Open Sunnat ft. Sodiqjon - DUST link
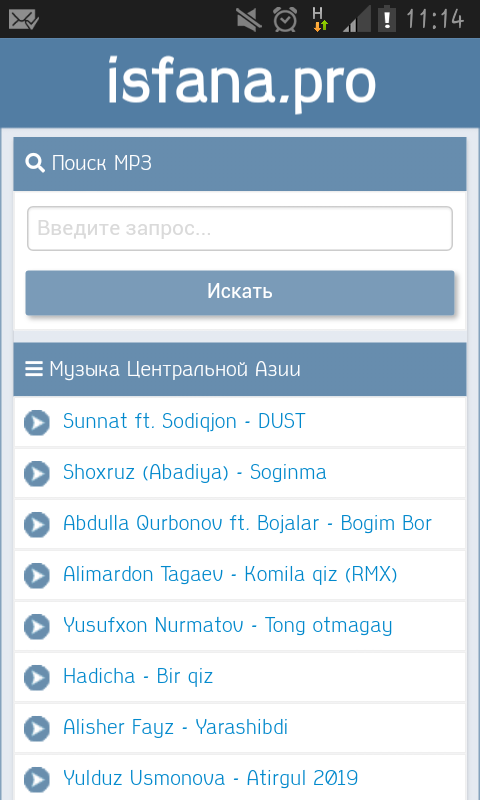480x800 pixels. click(x=184, y=421)
